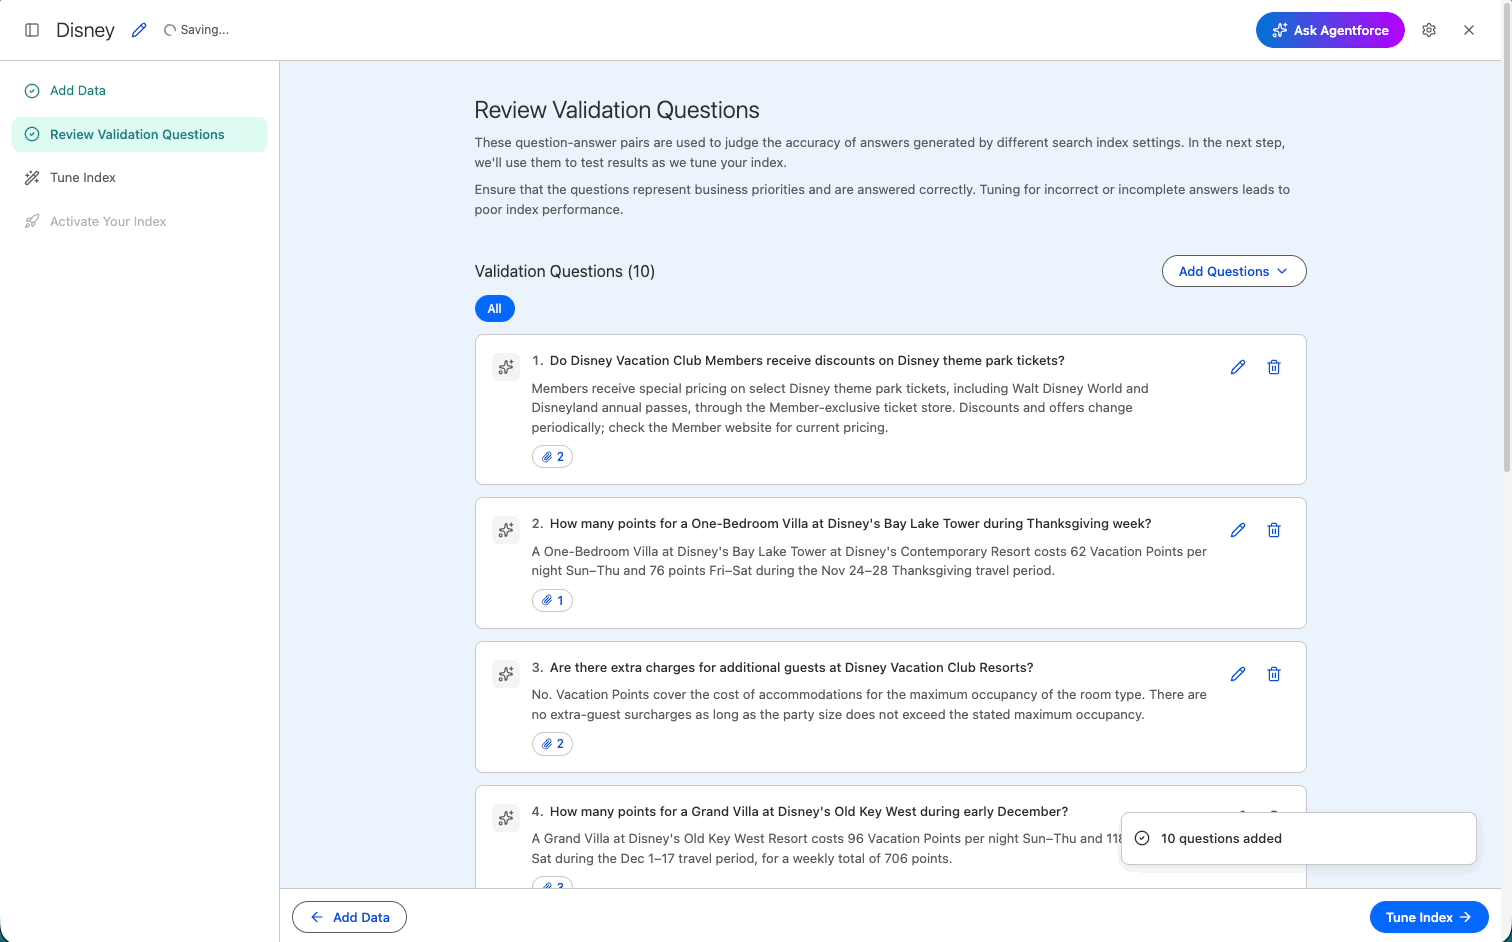
Task: Click the Review Validation Questions page title
Action: coord(617,110)
